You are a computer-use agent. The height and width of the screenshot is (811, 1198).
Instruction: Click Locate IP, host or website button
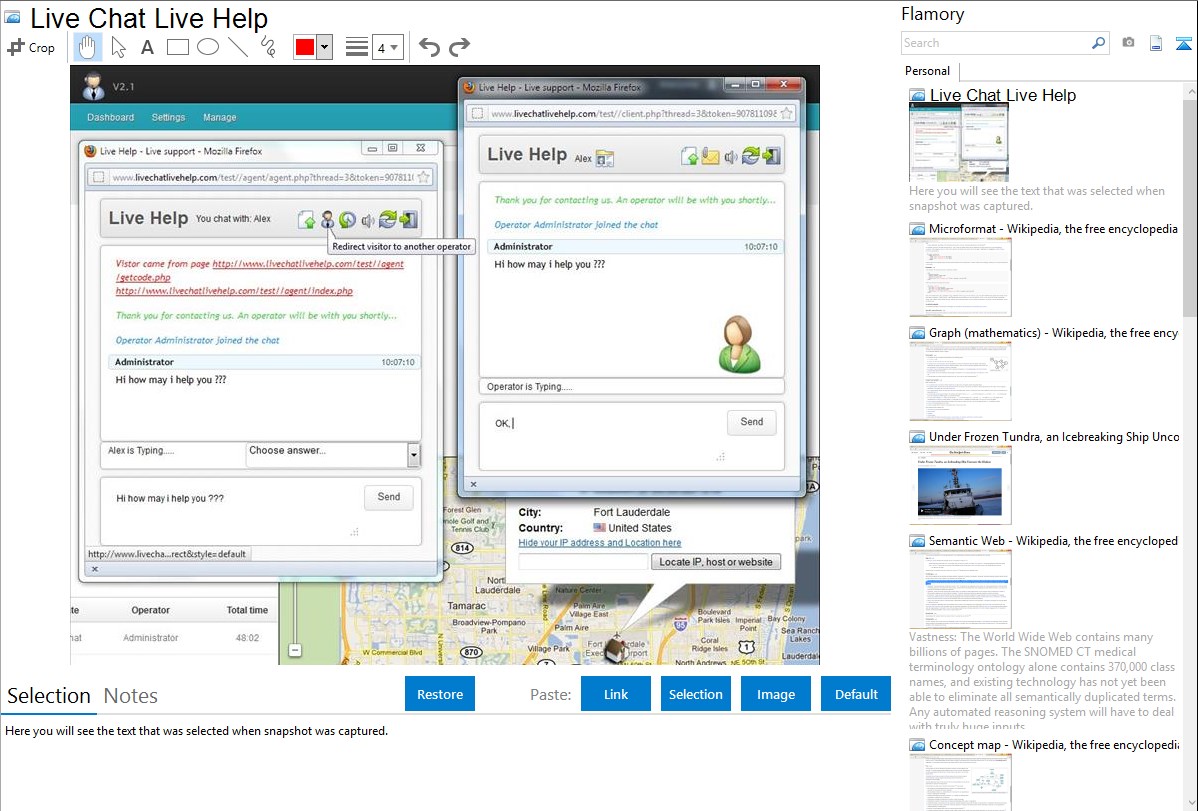(716, 562)
